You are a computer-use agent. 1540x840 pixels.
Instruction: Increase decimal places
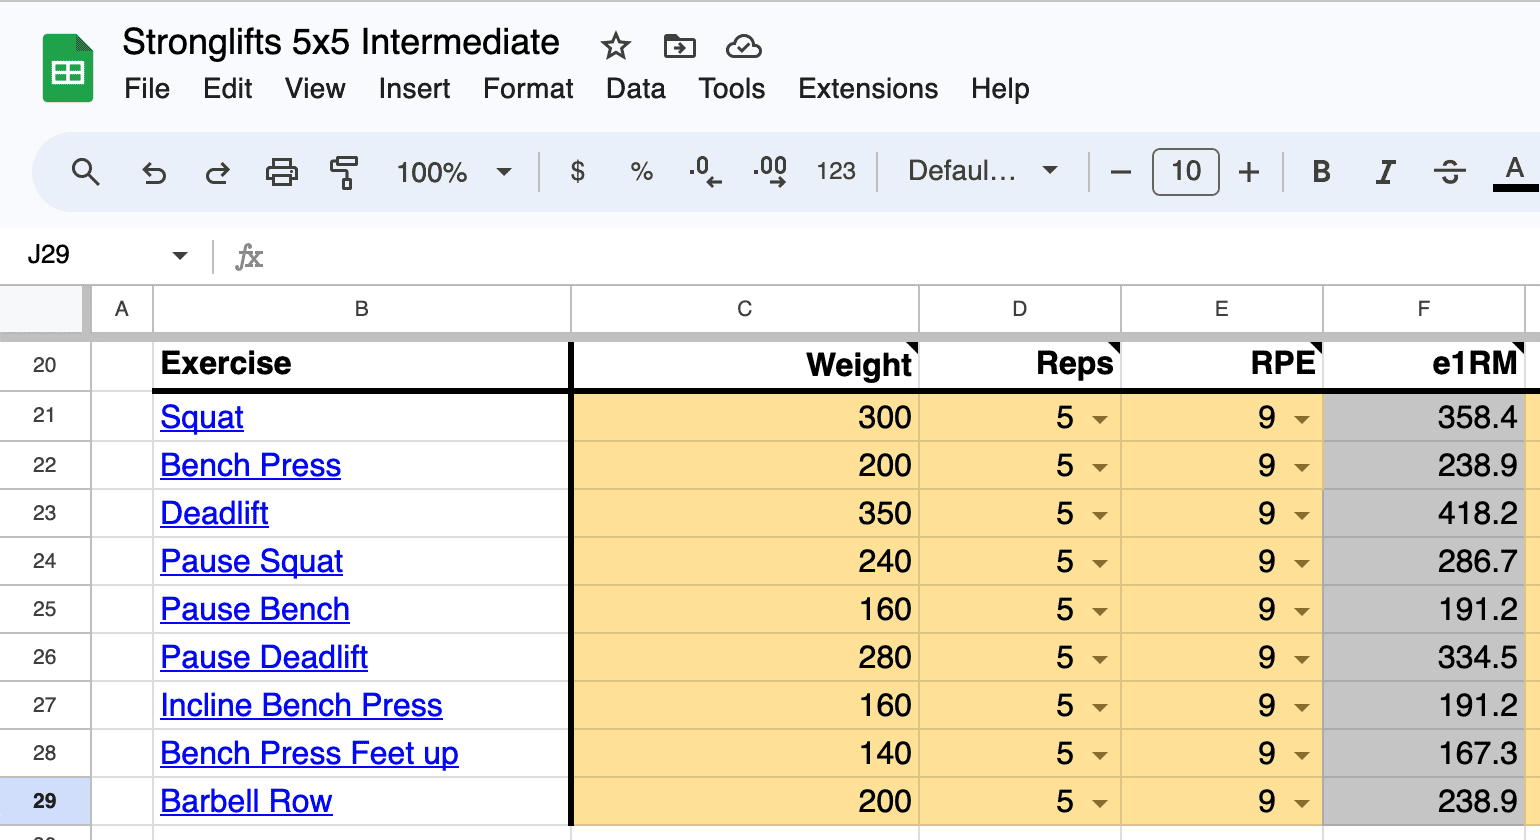click(x=769, y=172)
